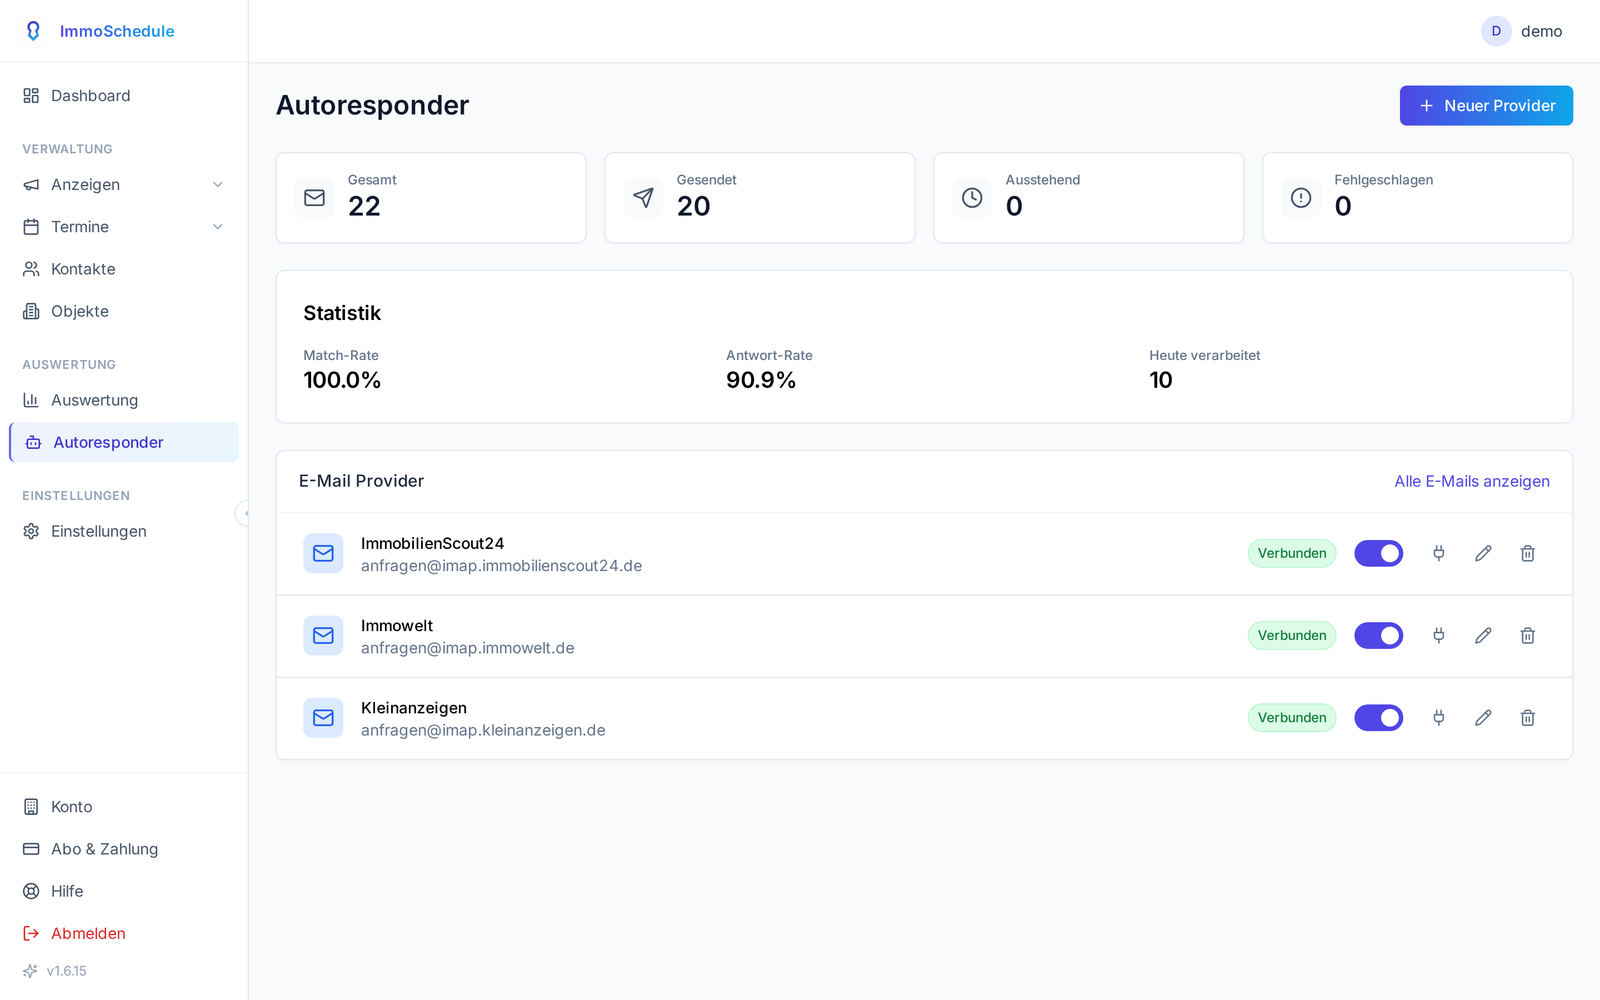1600x1000 pixels.
Task: Open Abo & Zahlung
Action: pos(124,849)
